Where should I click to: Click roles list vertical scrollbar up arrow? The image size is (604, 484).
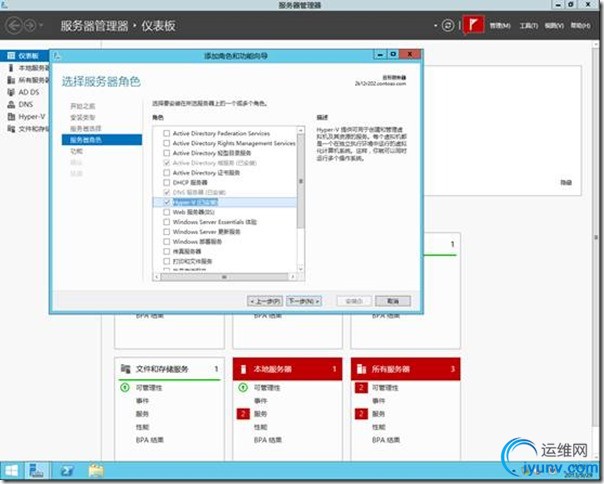click(301, 131)
